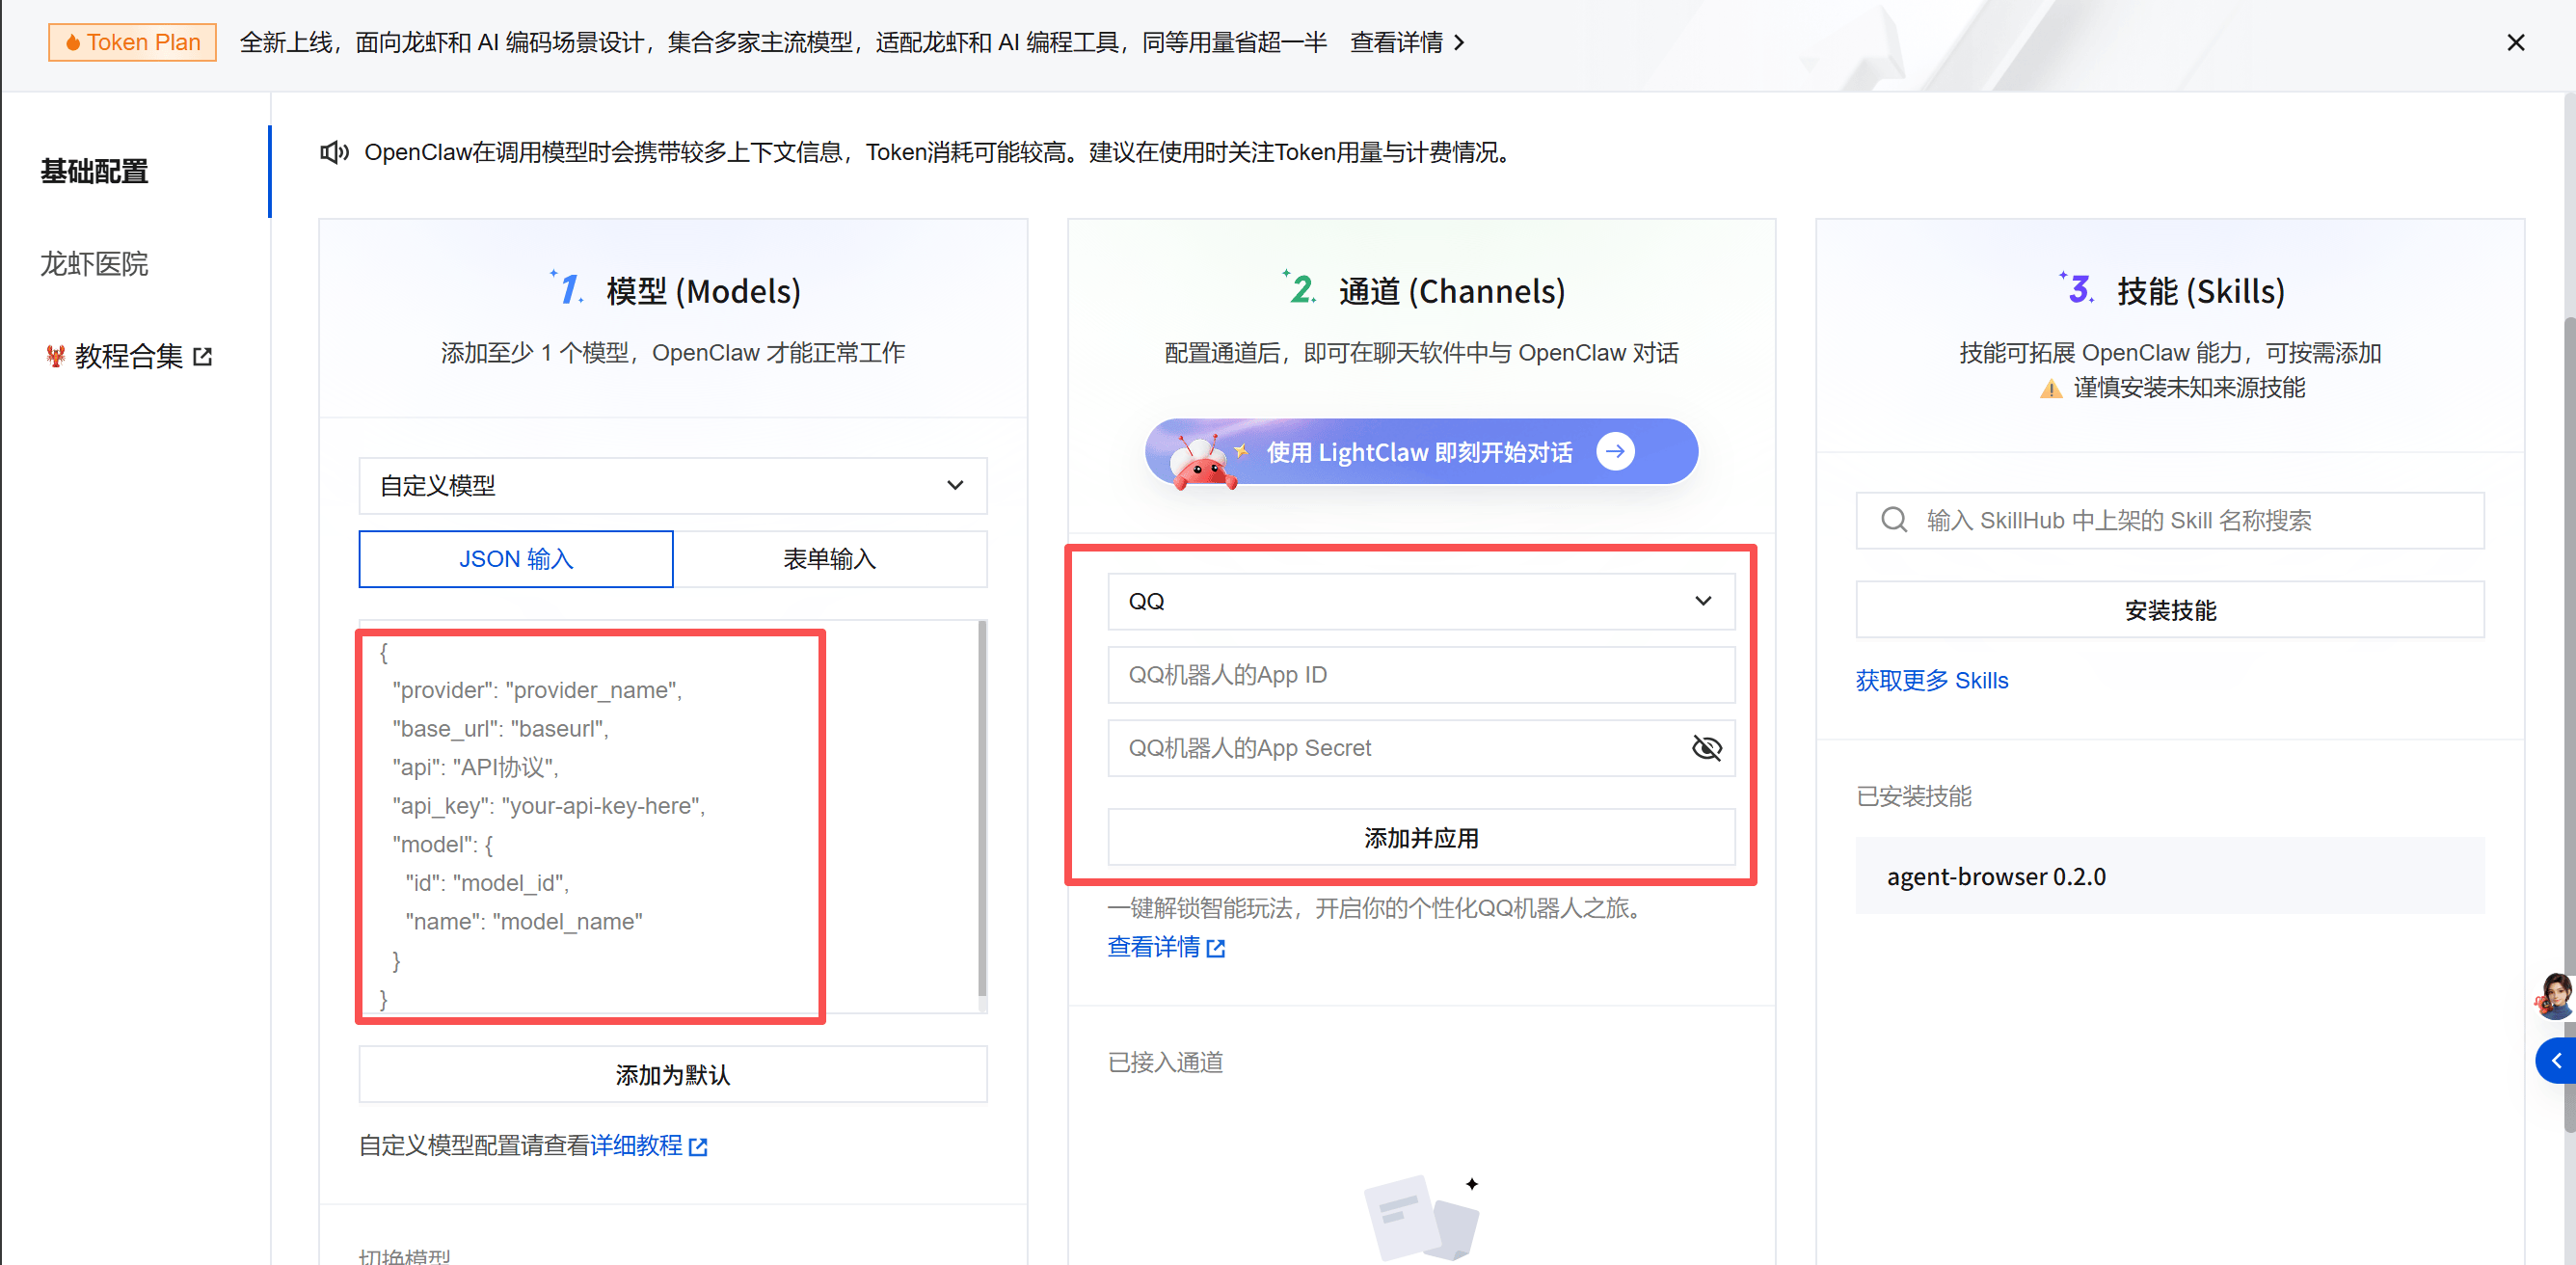2576x1265 pixels.
Task: Click the speaker announcement icon
Action: [x=334, y=152]
